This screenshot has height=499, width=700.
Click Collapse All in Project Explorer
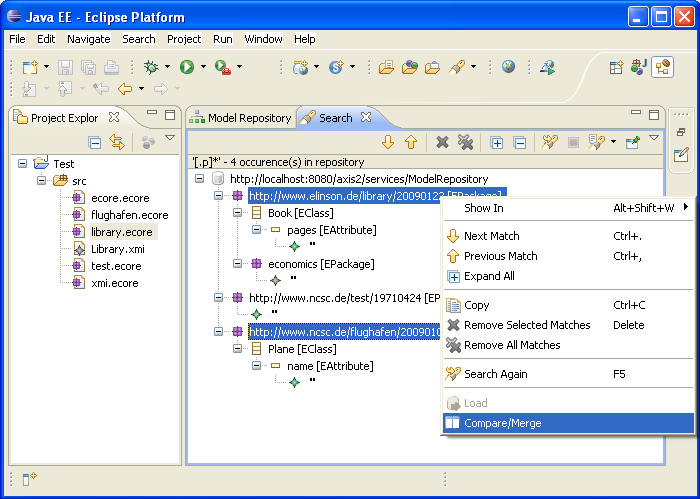coord(95,143)
